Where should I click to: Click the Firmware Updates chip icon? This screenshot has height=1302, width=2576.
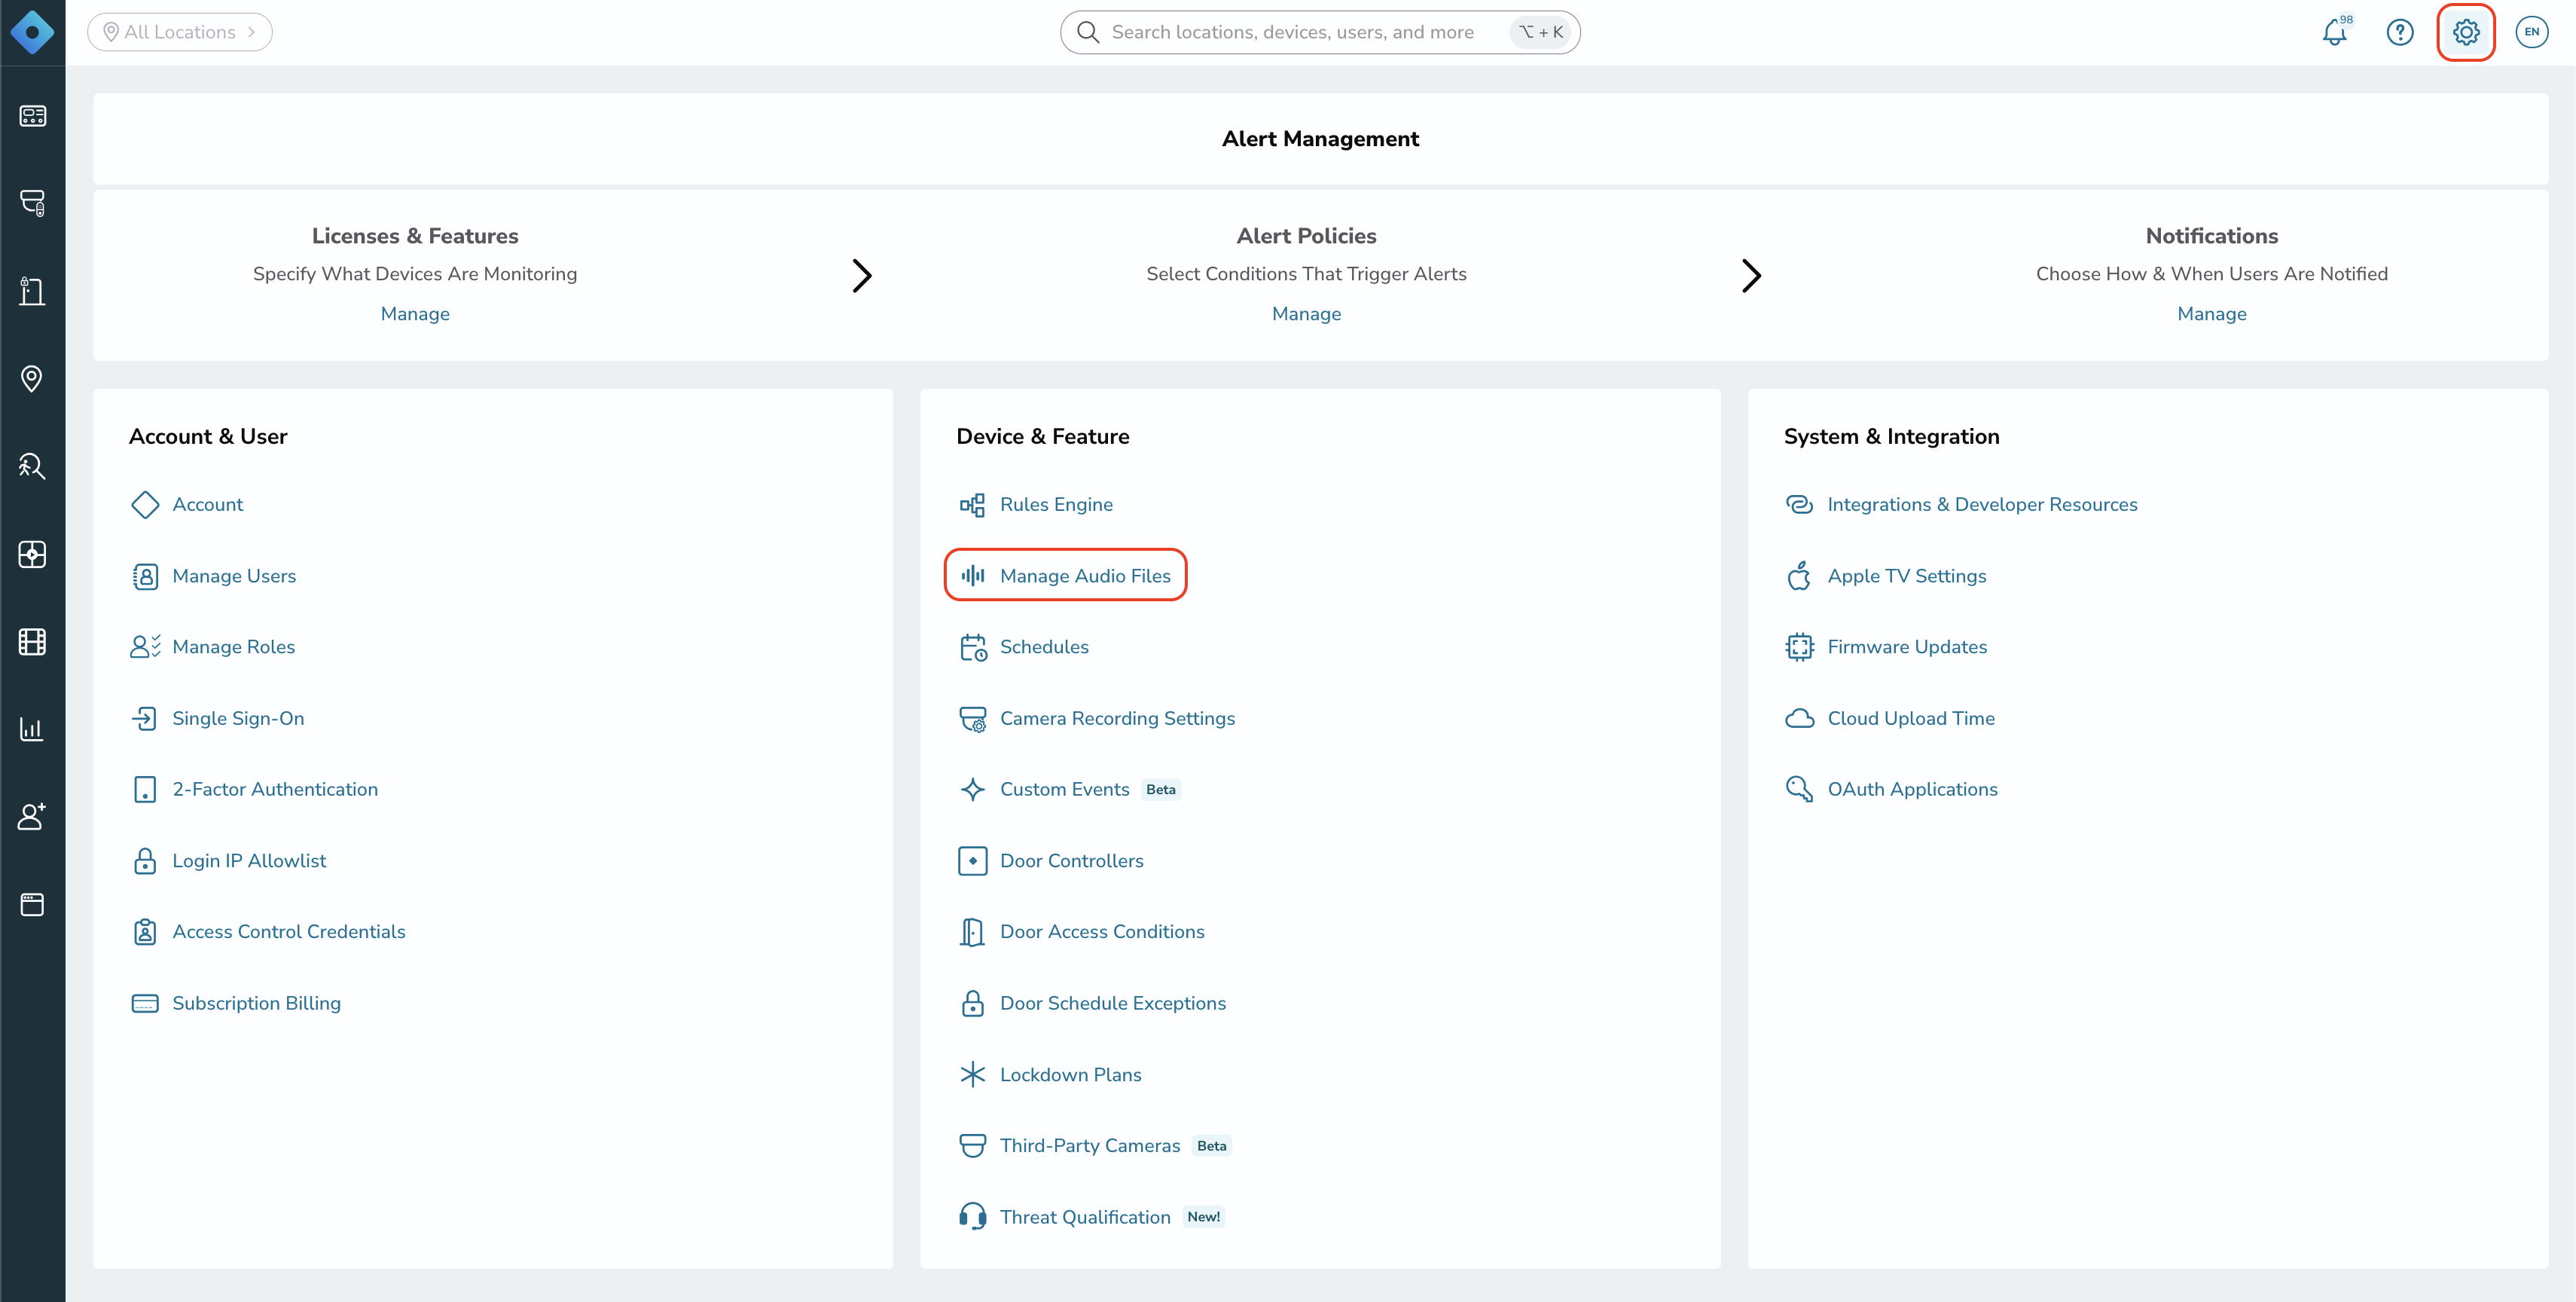[x=1799, y=647]
